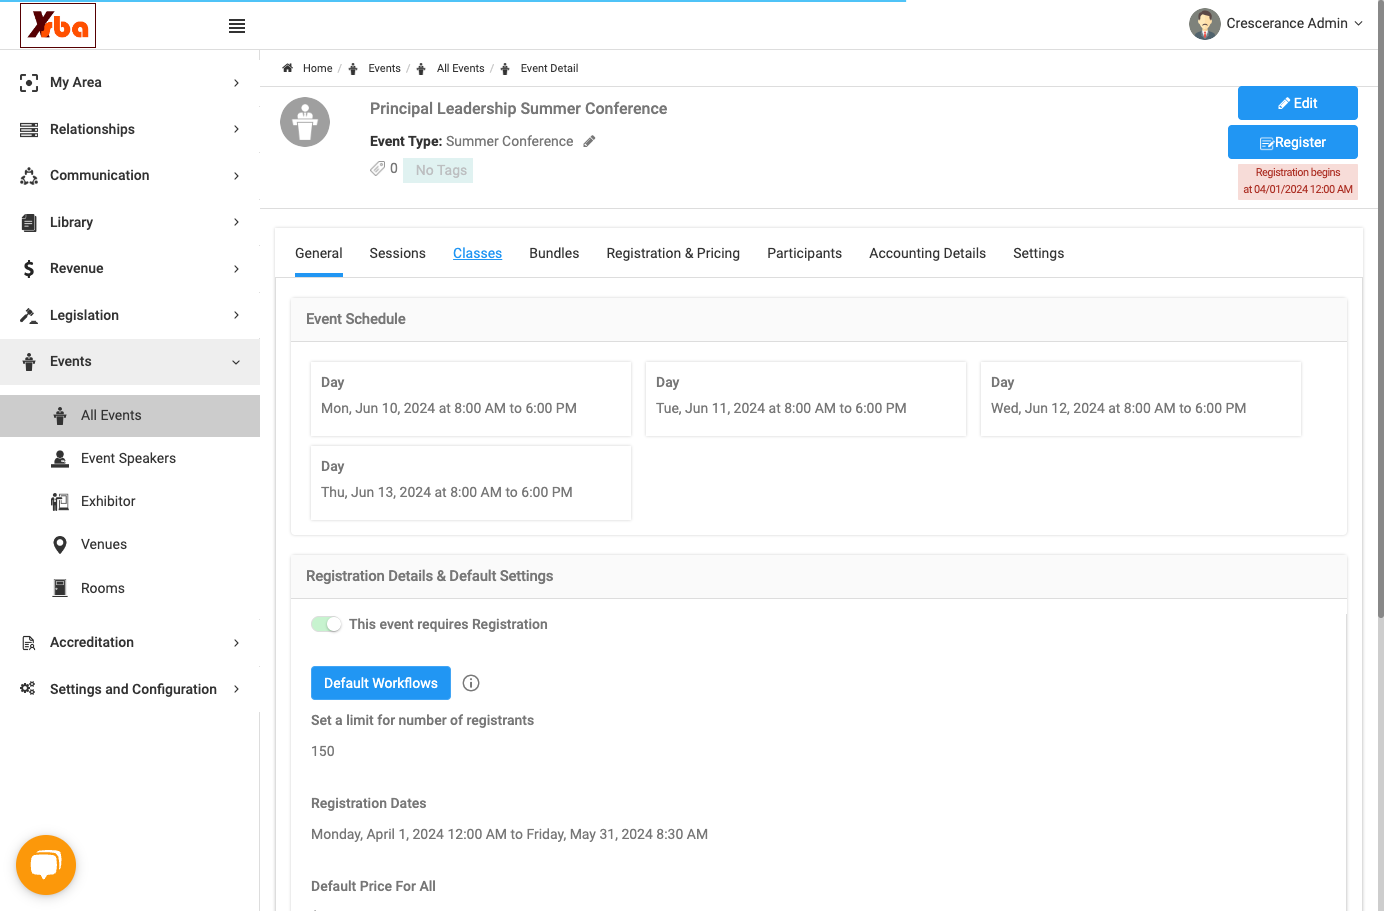1384x911 pixels.
Task: Edit the event type with pencil icon
Action: (589, 141)
